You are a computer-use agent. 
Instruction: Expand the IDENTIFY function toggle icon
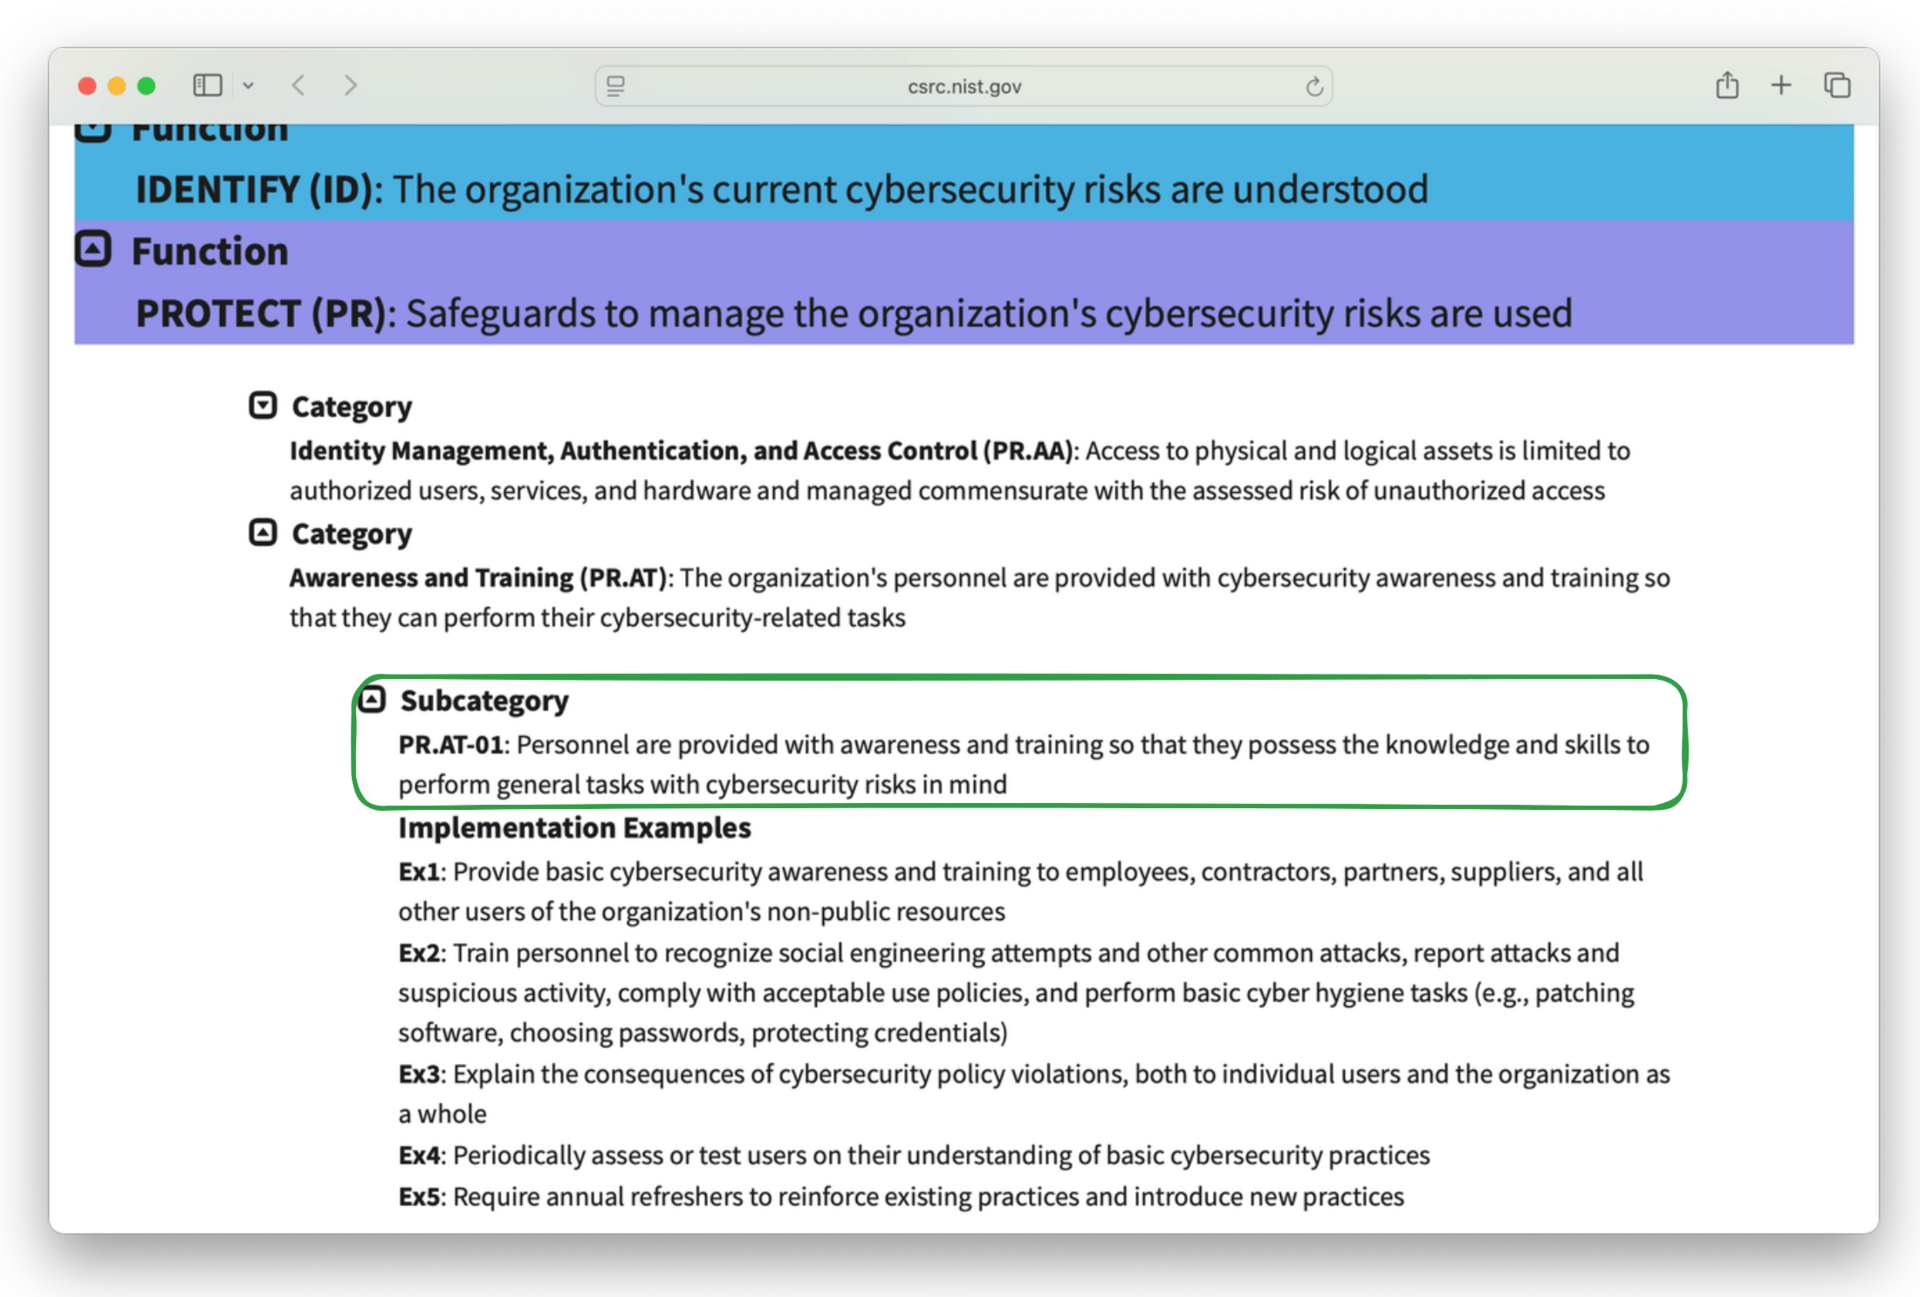(x=93, y=131)
